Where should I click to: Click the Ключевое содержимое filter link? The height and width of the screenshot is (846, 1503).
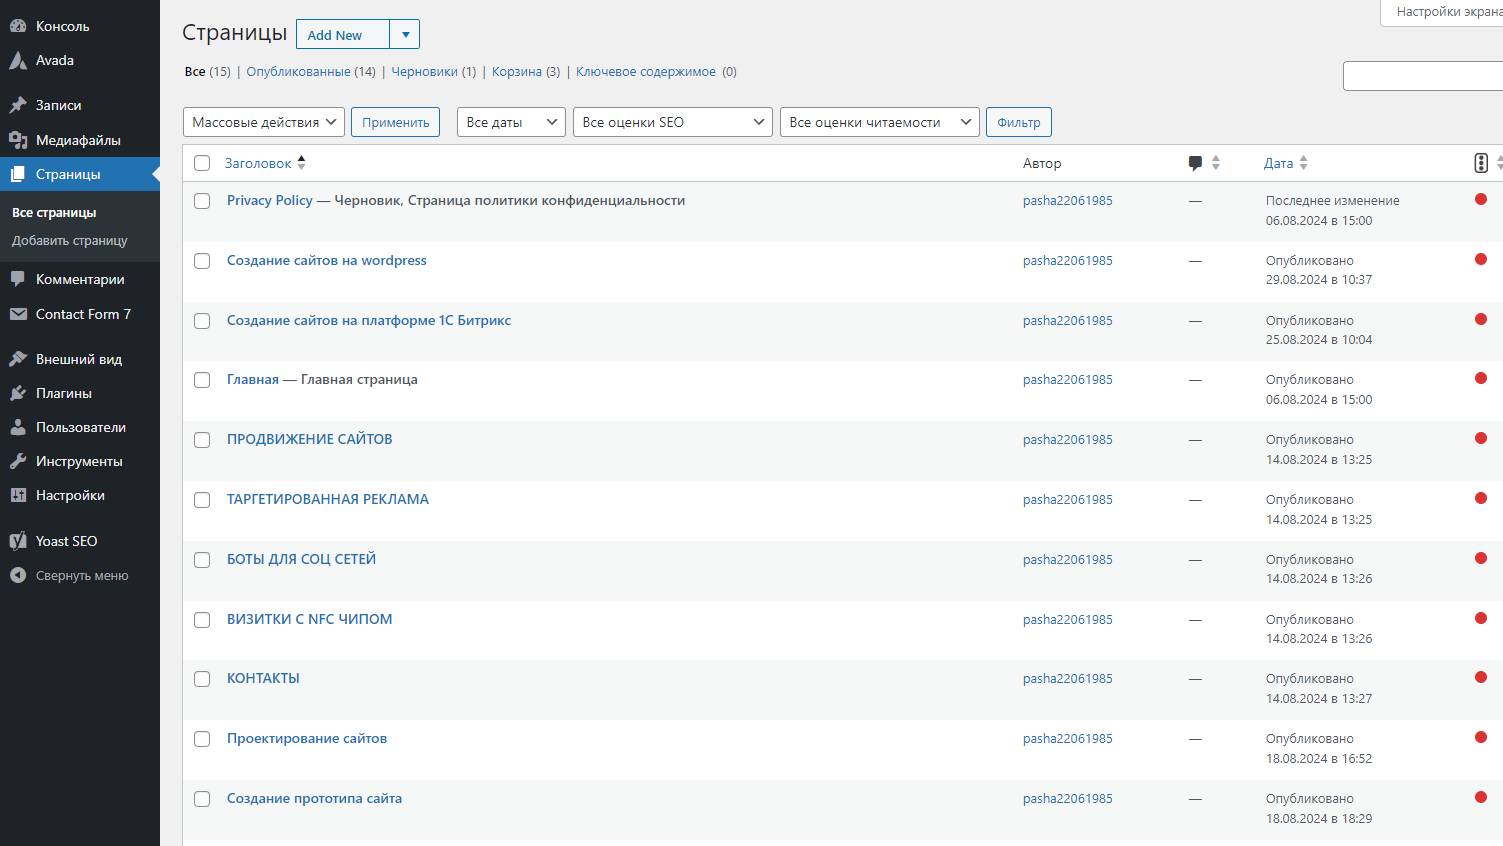646,71
